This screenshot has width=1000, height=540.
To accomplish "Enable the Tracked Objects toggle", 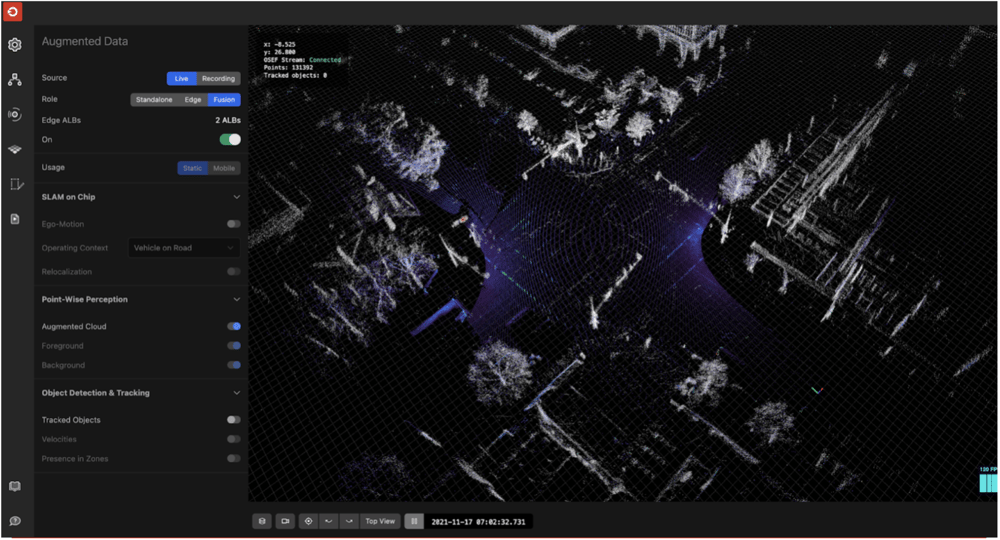I will 233,420.
